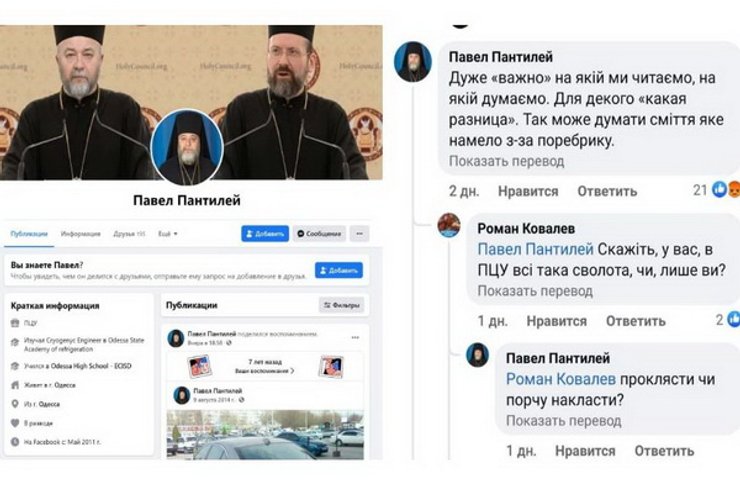Click Добавить in the "Вы знаете Павел?" box
Screen dimensions: 740x493
(339, 270)
